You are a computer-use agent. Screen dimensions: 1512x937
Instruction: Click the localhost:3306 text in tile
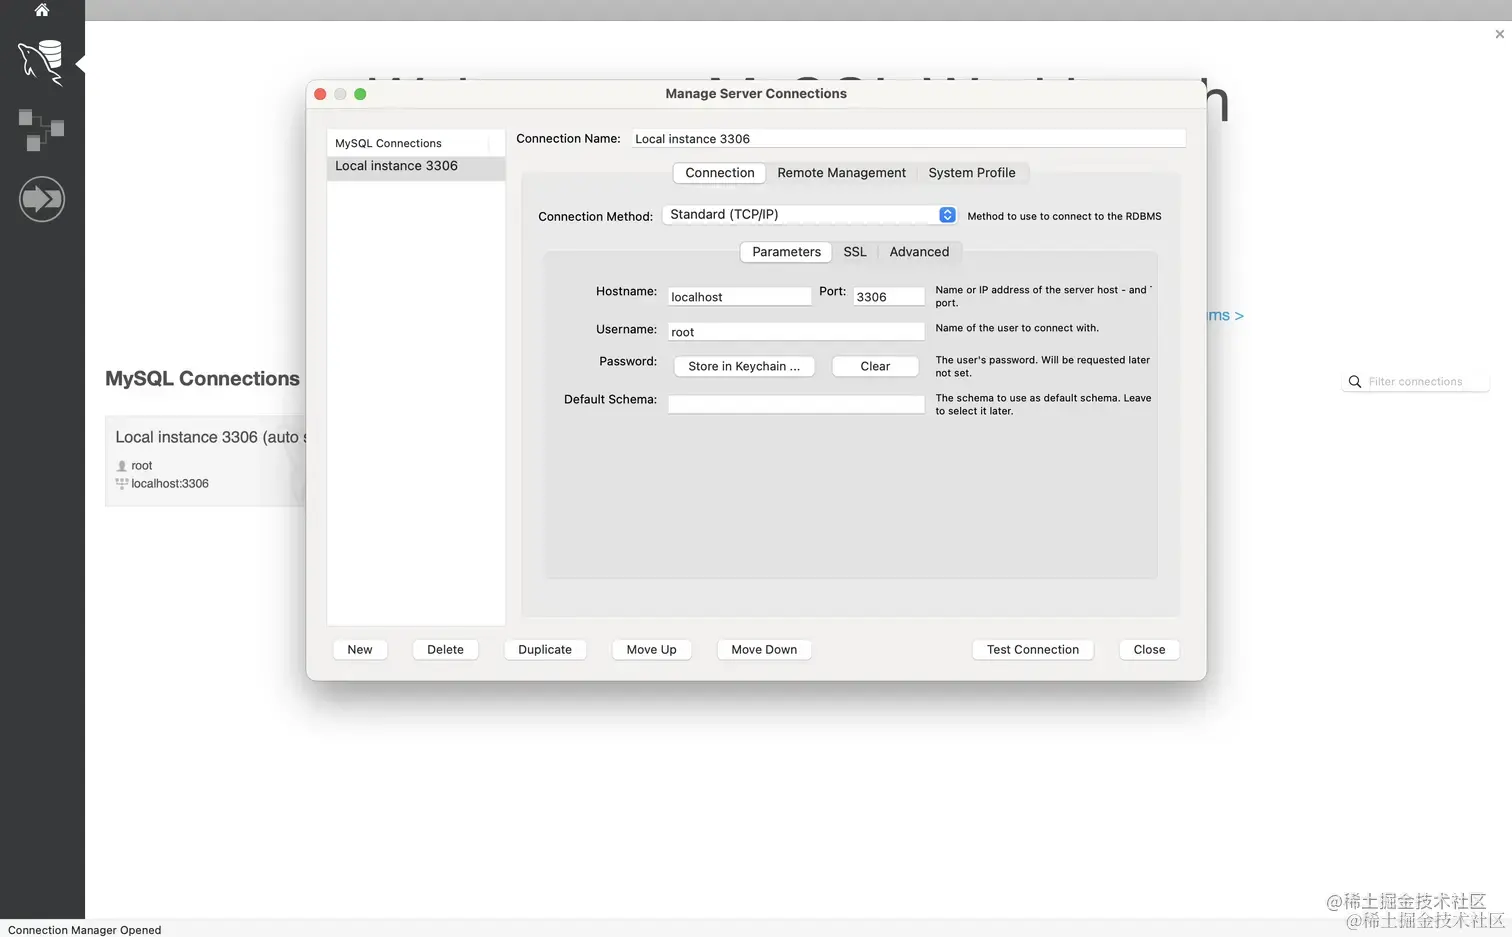[170, 484]
